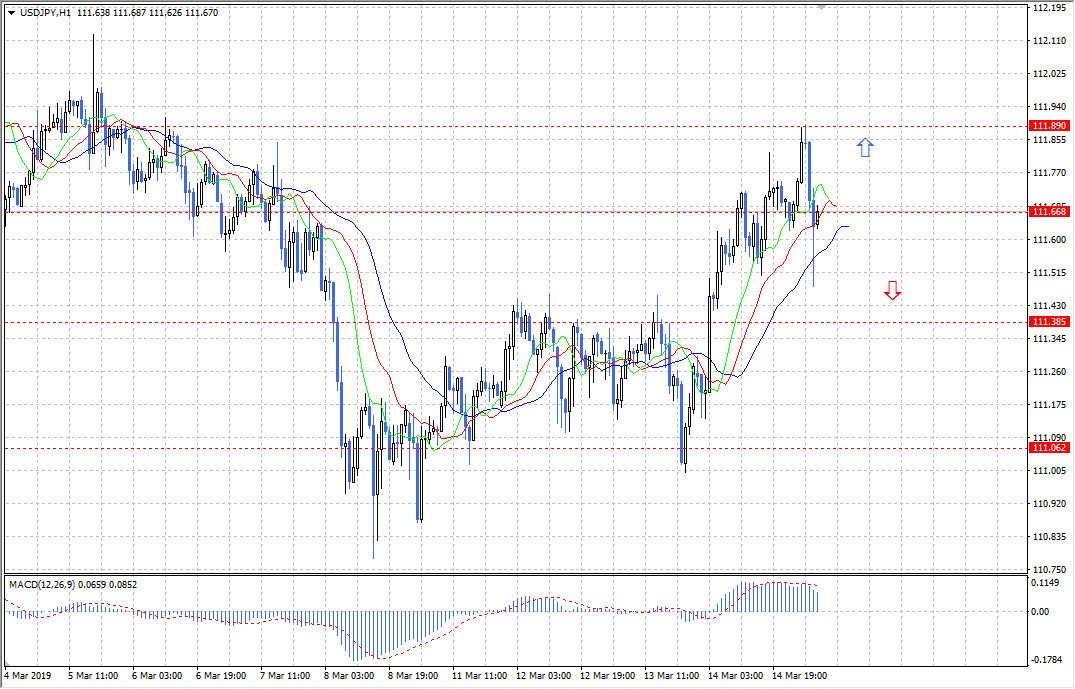Click the 111.005 price scale label

[1050, 471]
